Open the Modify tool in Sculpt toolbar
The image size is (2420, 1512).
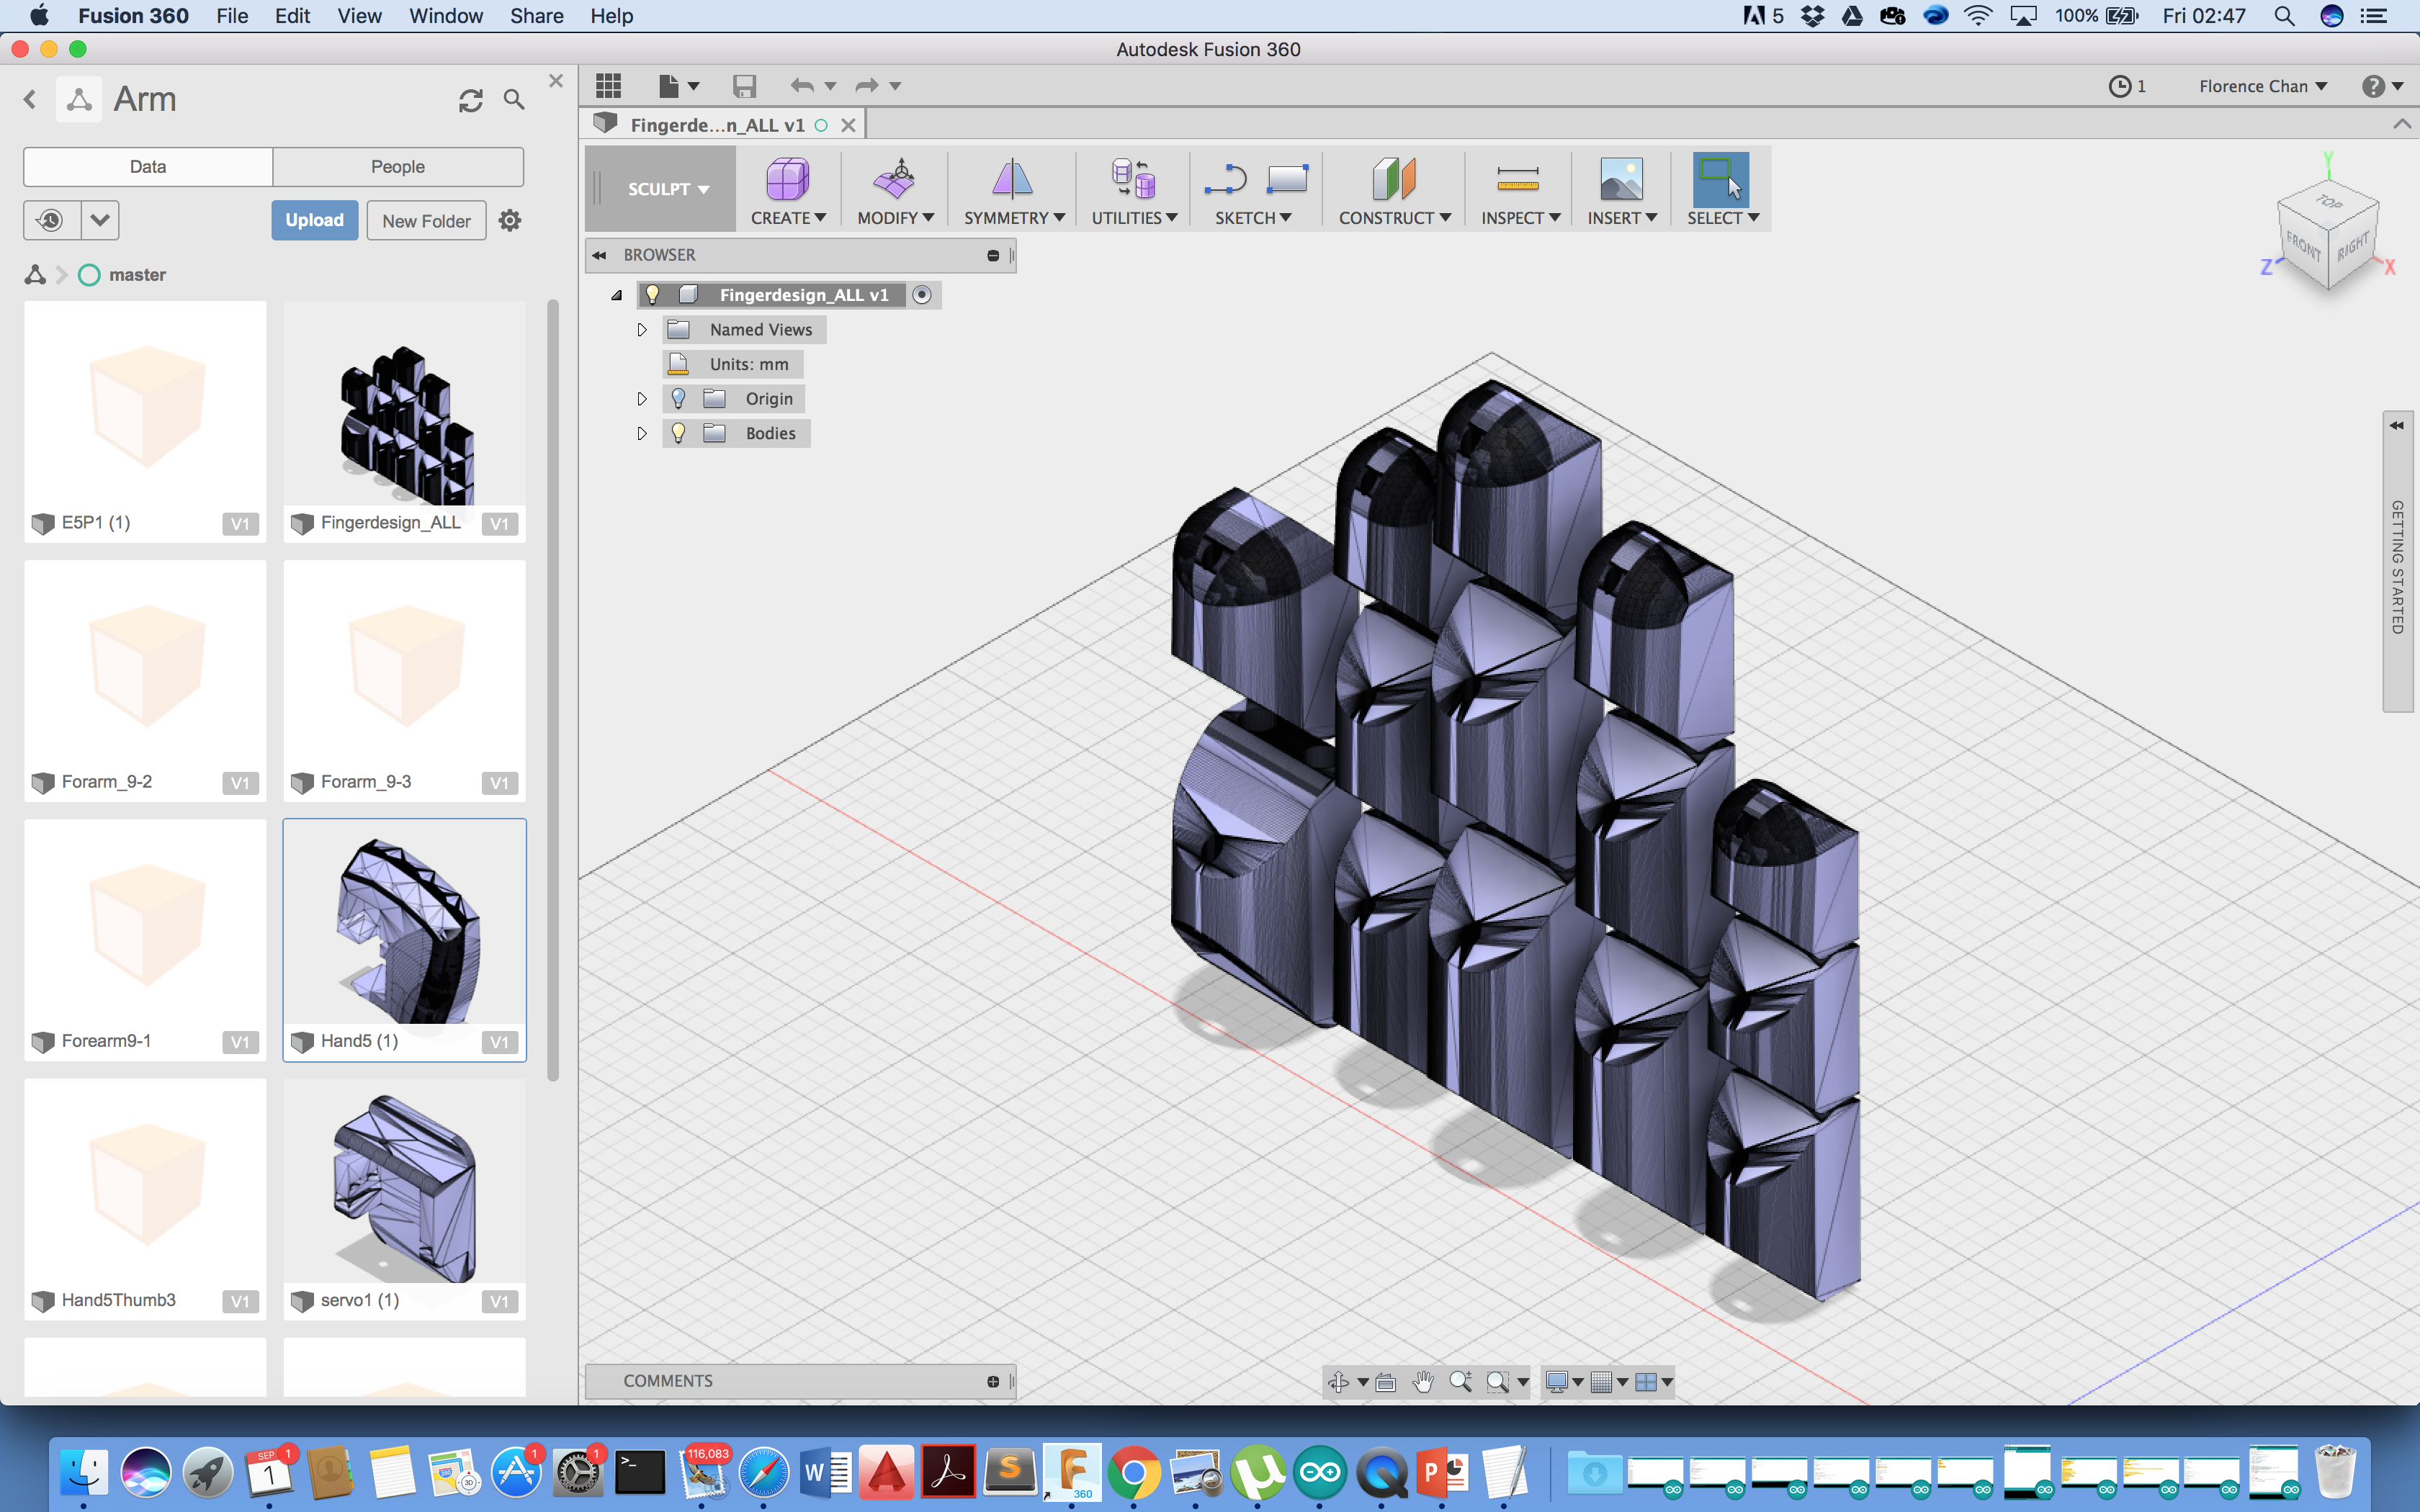pyautogui.click(x=894, y=190)
